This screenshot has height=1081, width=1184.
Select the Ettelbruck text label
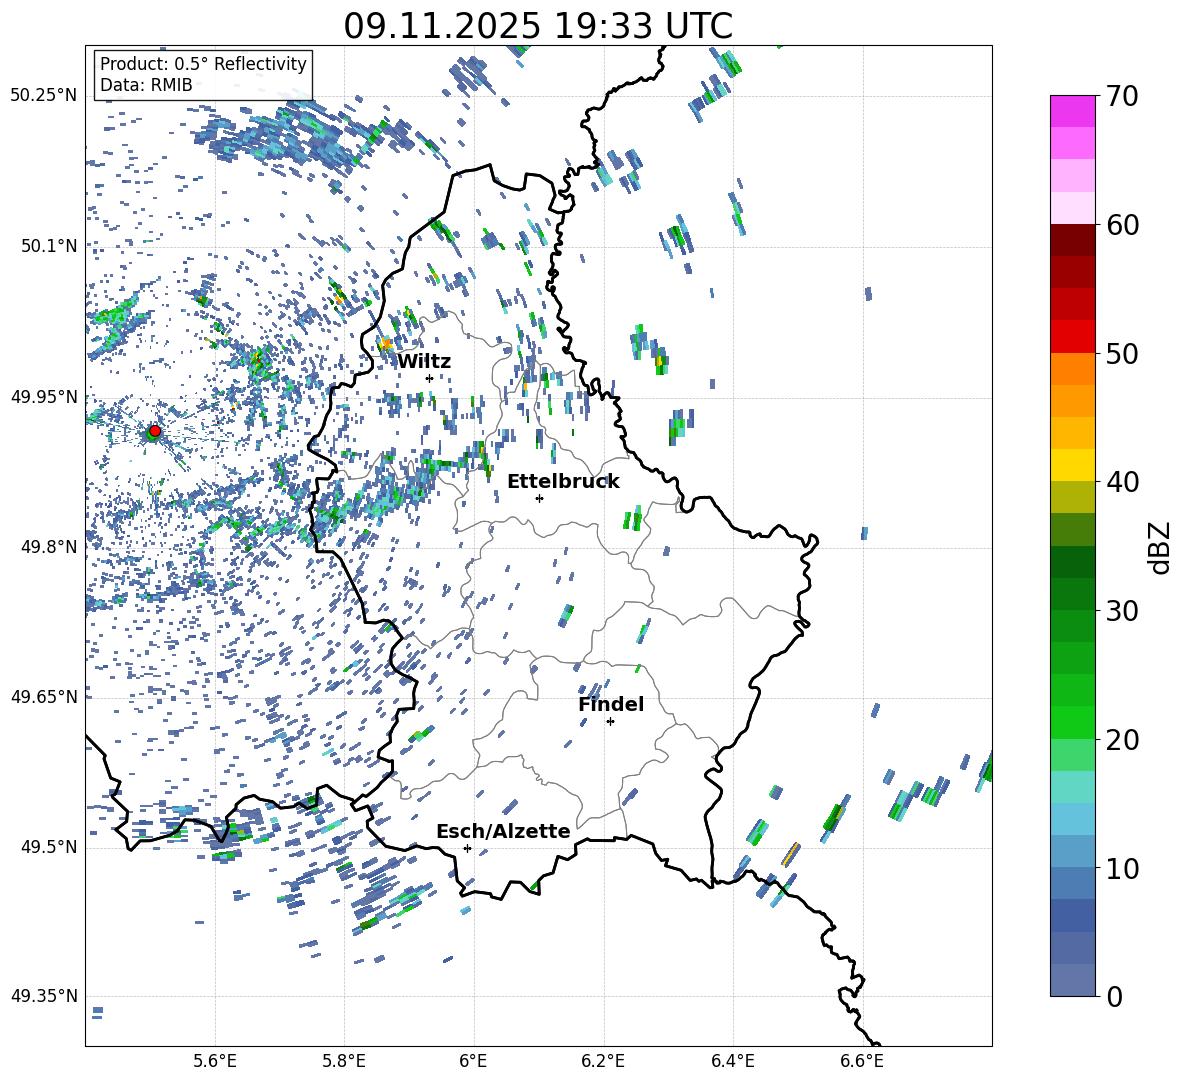click(x=562, y=481)
